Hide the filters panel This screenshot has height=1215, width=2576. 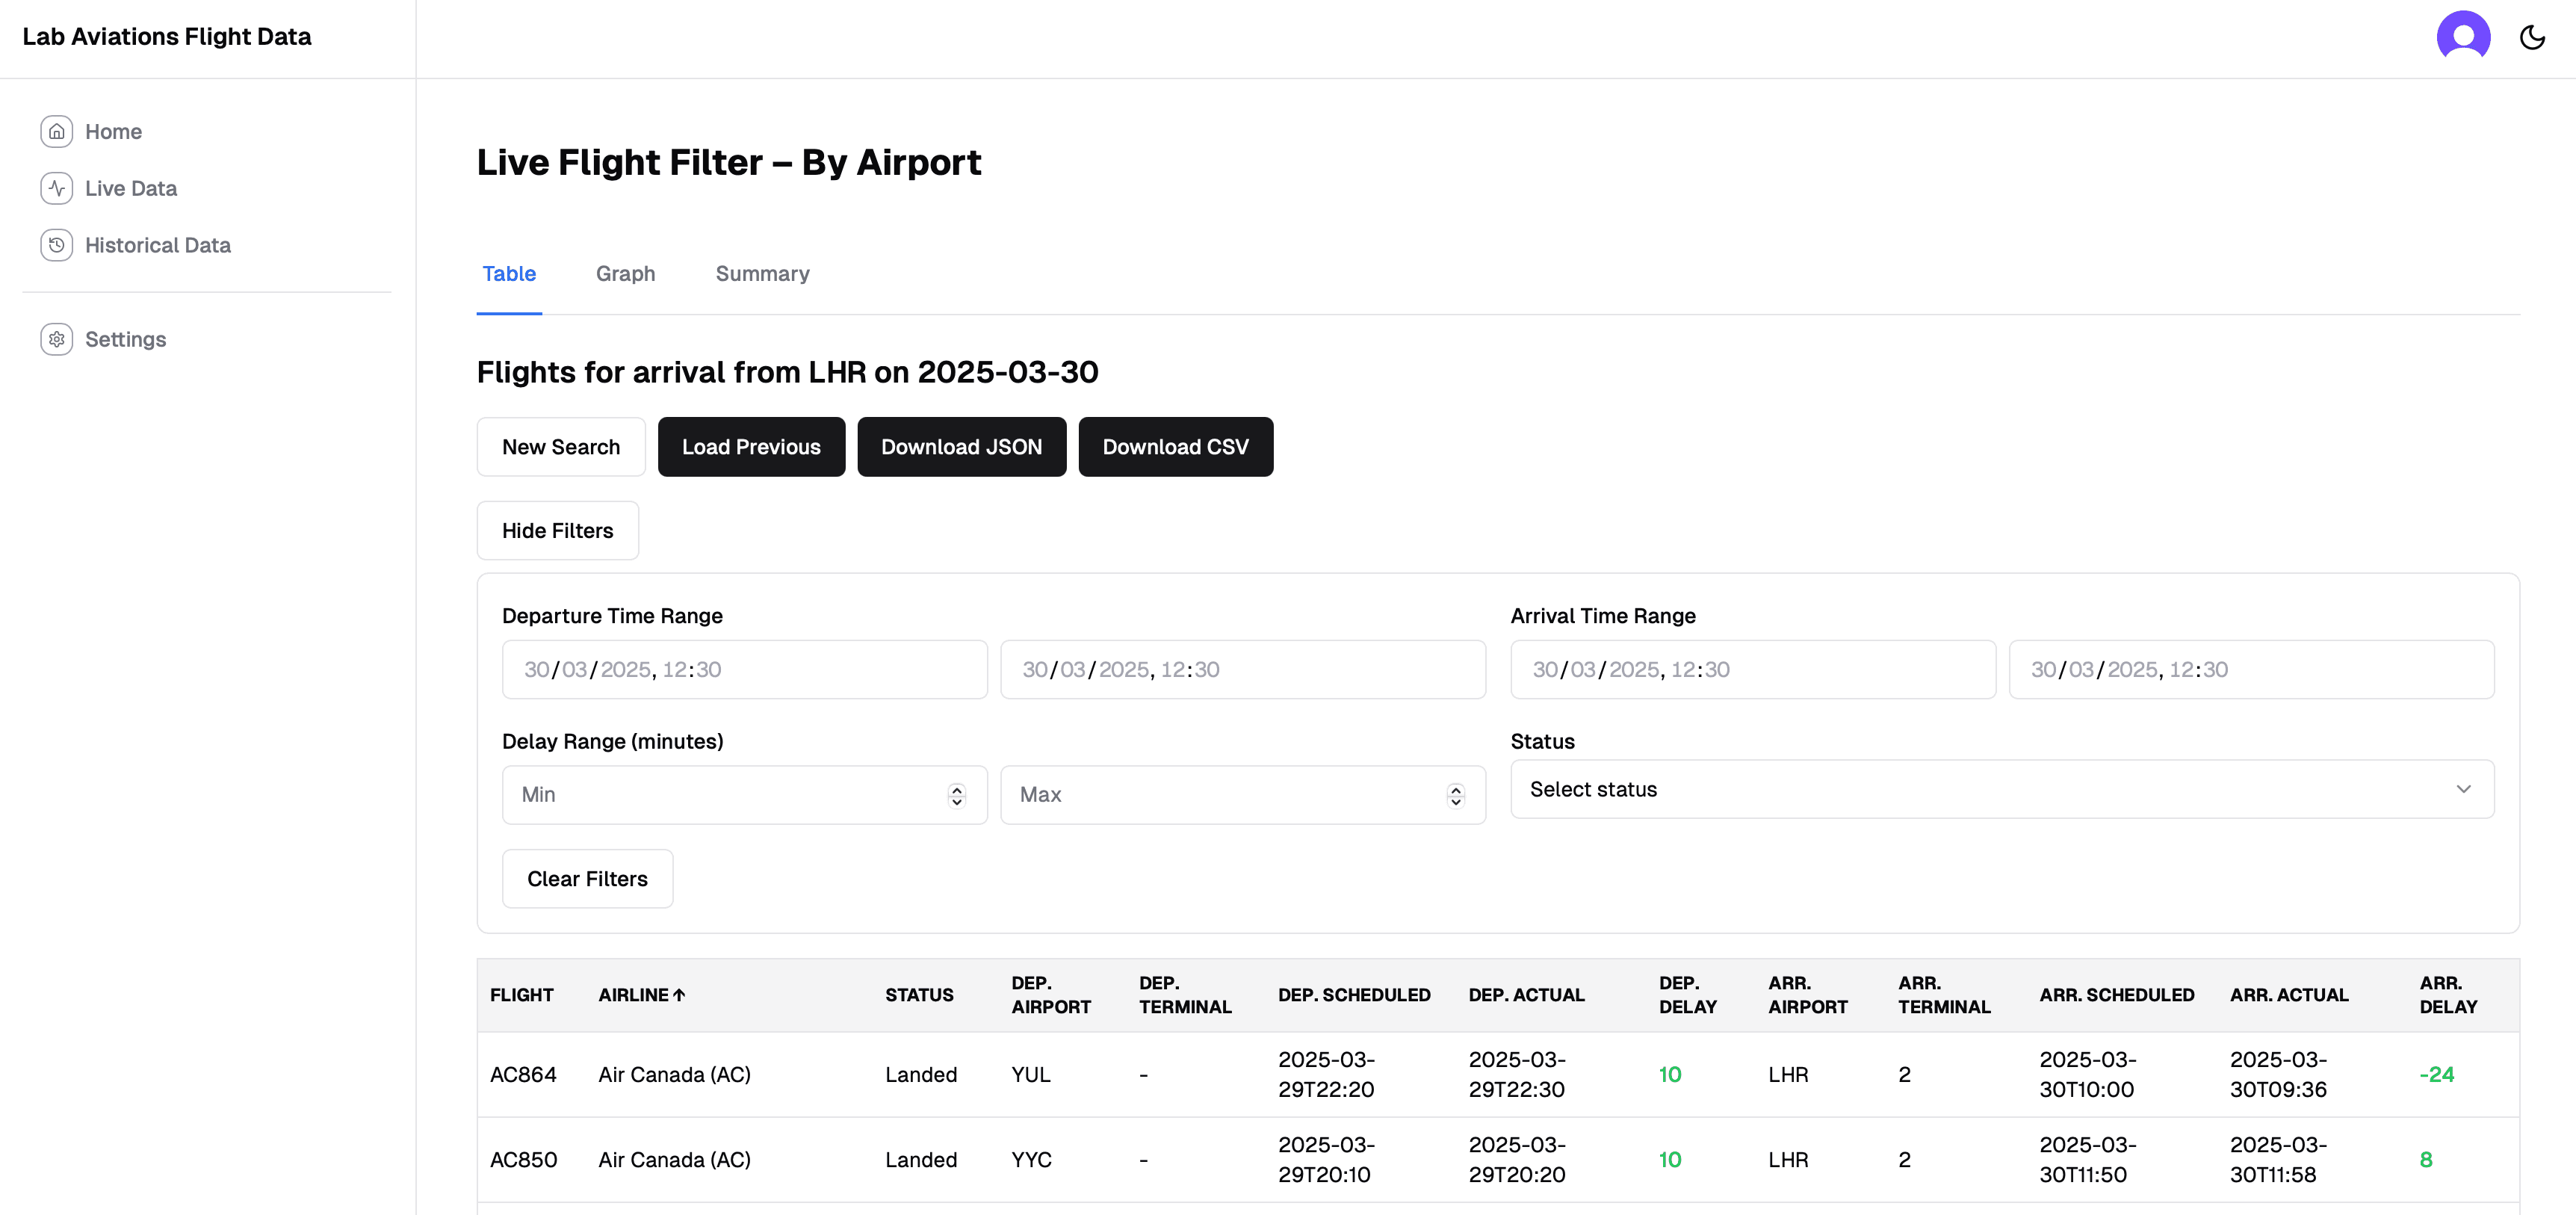557,530
